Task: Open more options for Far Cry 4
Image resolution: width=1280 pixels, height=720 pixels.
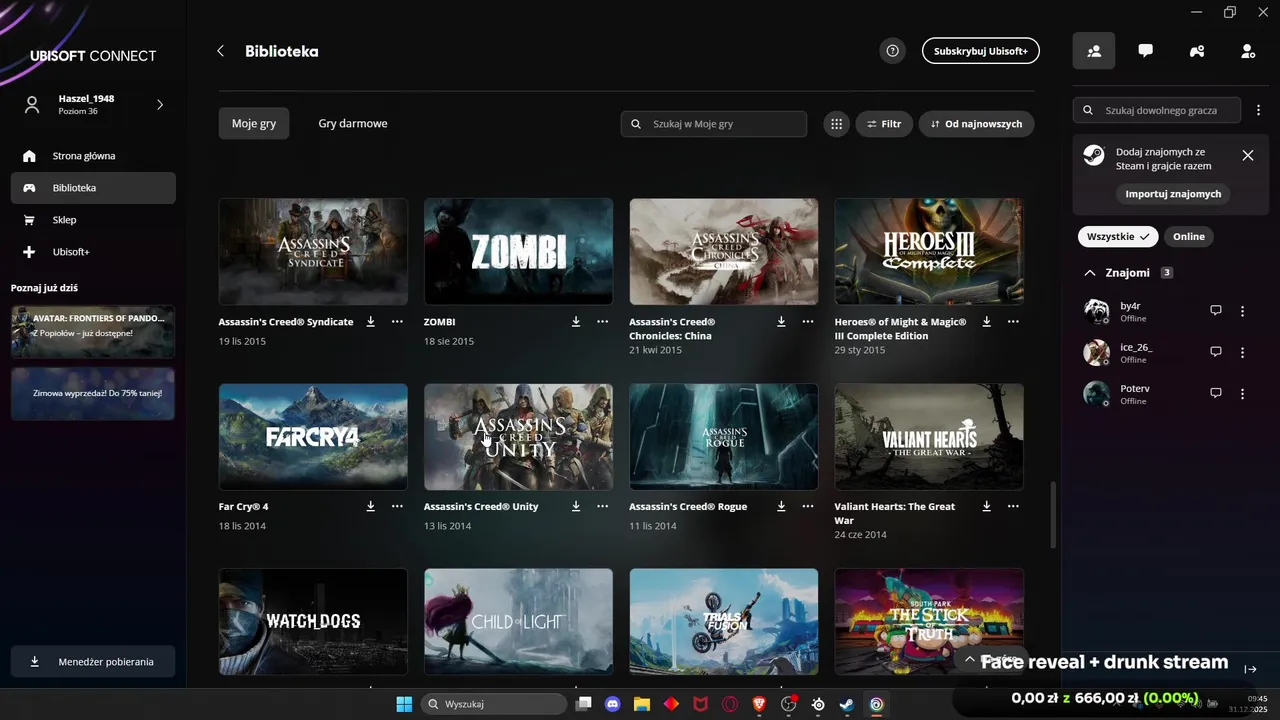Action: pyautogui.click(x=397, y=506)
